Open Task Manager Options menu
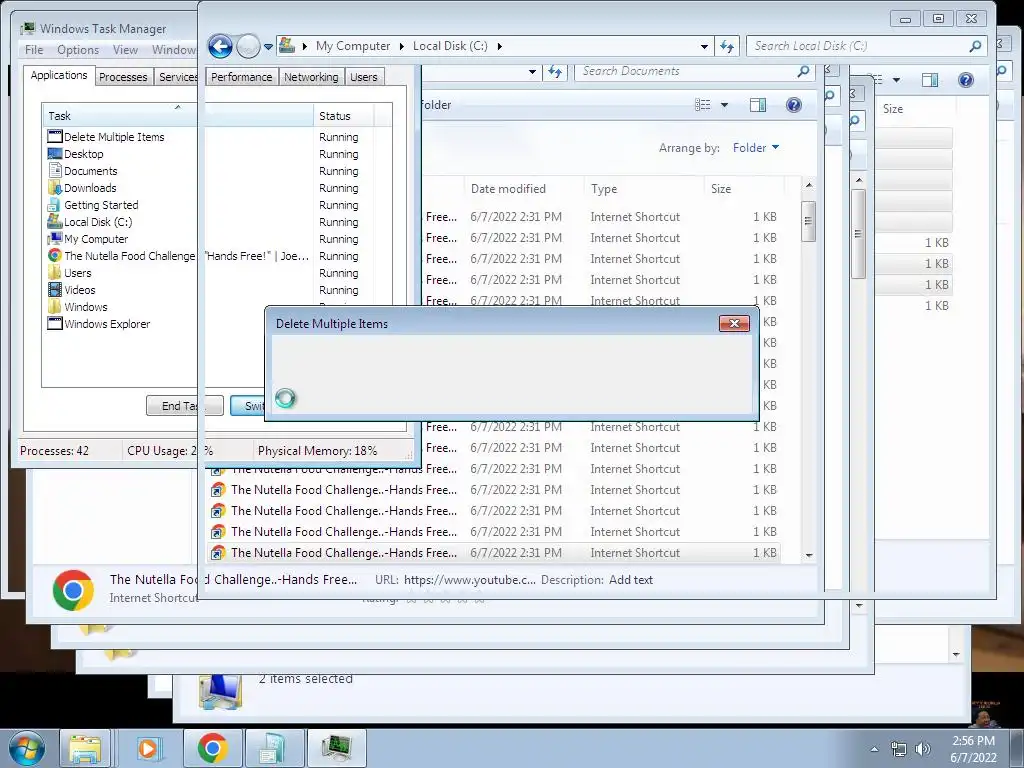The height and width of the screenshot is (768, 1024). [78, 50]
